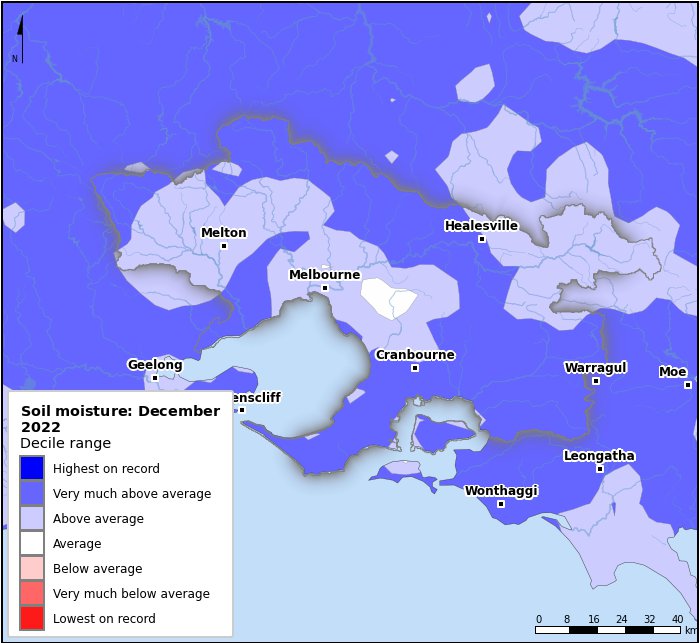Select the Lowest on record legend swatch
This screenshot has height=643, width=700.
click(32, 618)
